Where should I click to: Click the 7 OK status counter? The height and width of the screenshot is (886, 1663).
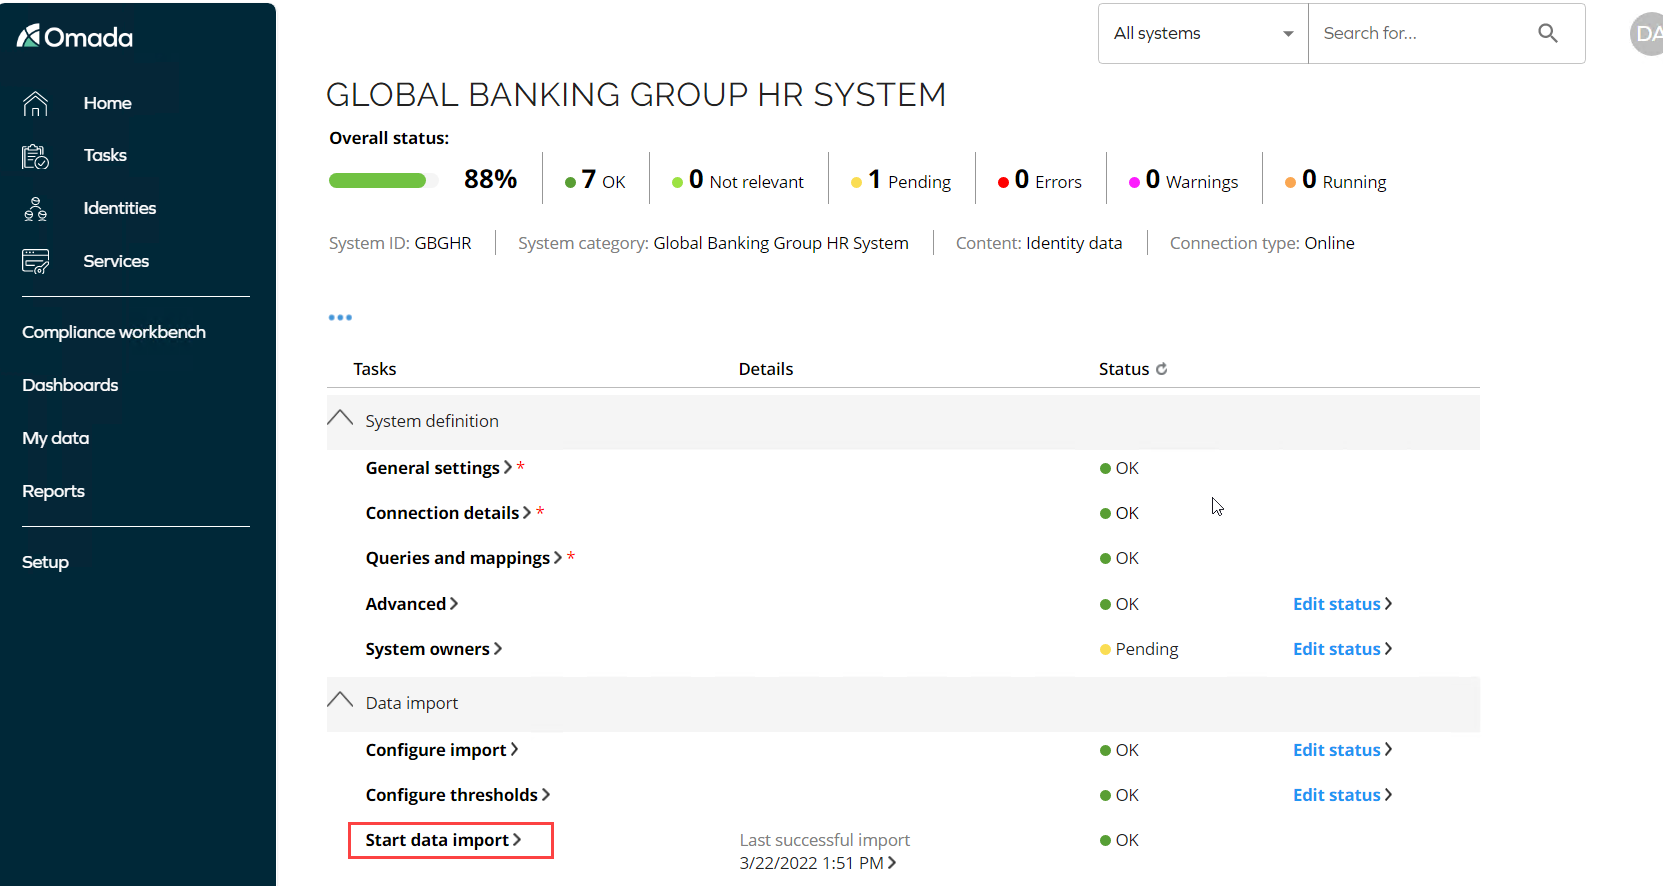click(595, 180)
